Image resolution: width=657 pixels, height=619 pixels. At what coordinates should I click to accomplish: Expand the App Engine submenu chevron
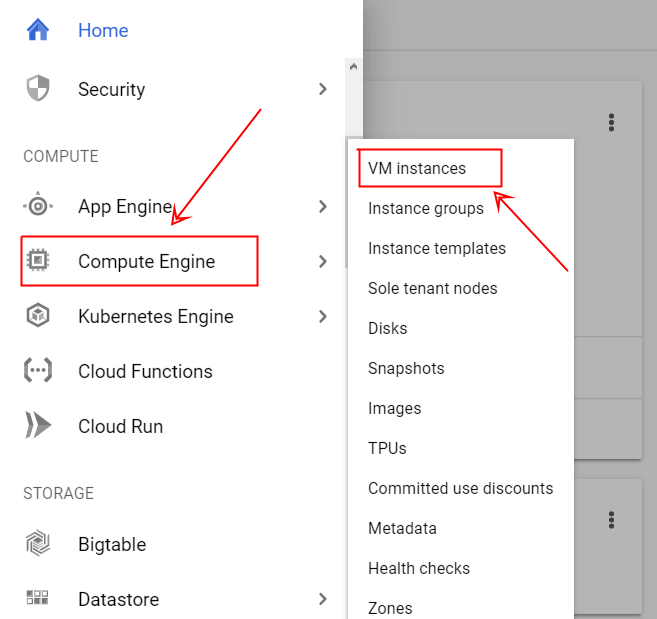click(x=322, y=206)
